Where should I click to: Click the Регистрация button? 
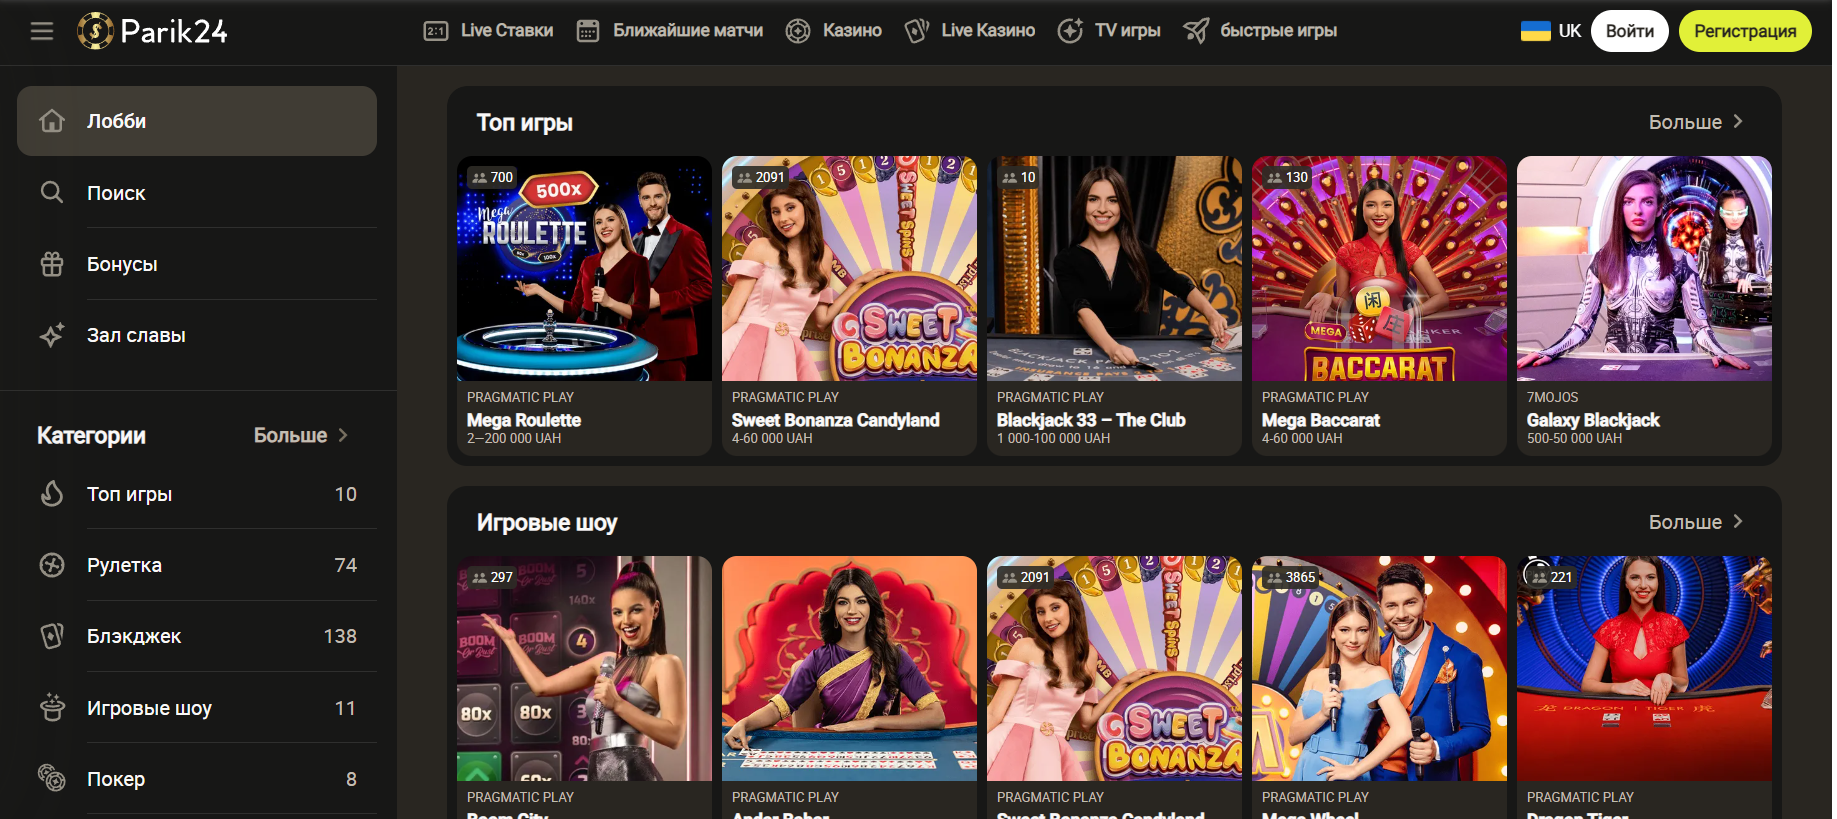[1745, 31]
